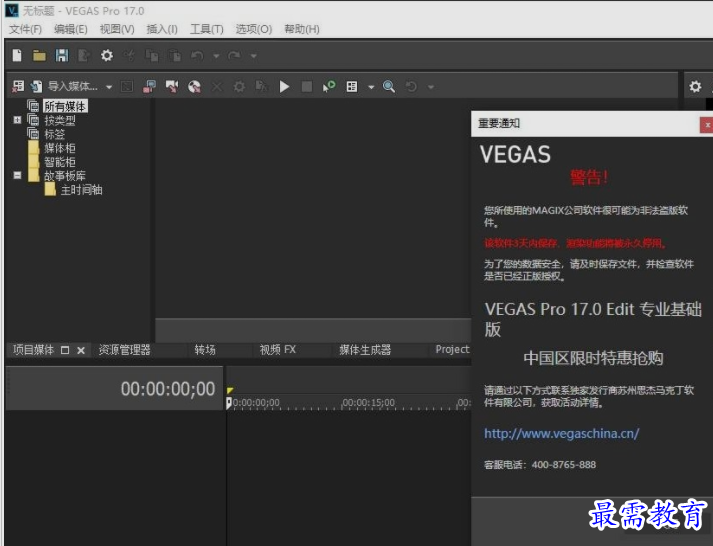The image size is (713, 546).
Task: Toggle the Auto Preview icon with green play
Action: tap(329, 86)
